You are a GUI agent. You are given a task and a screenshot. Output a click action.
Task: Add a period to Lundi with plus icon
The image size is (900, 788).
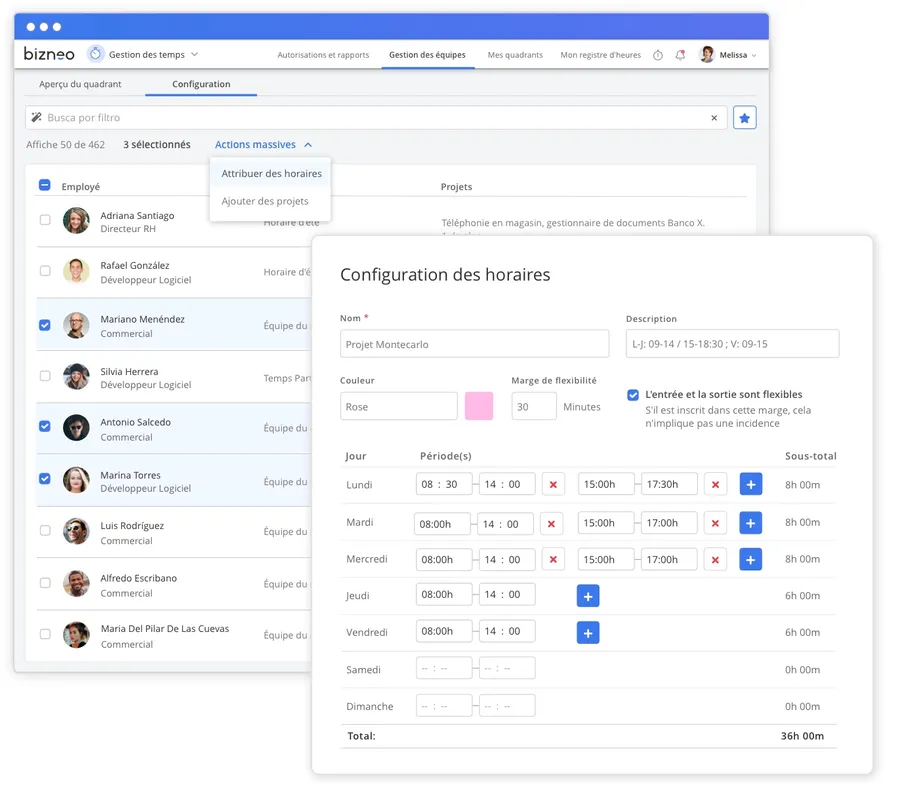click(x=750, y=484)
